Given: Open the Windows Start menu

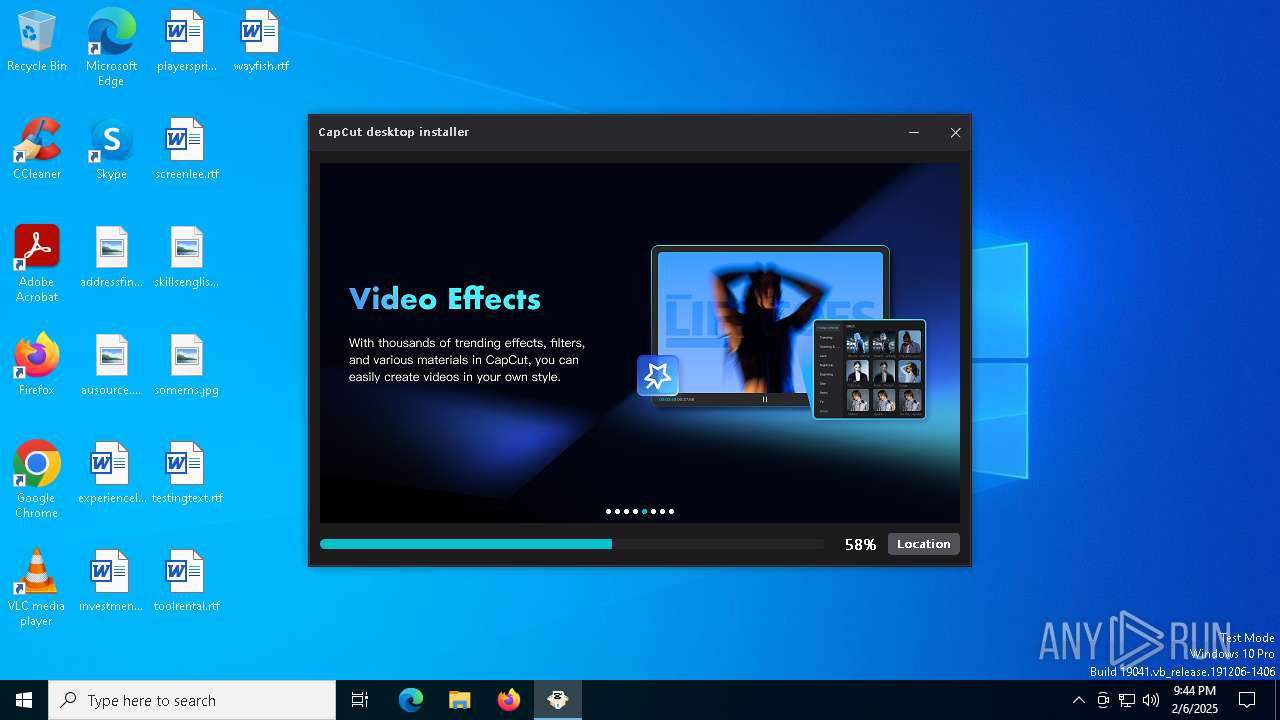Looking at the screenshot, I should [24, 700].
